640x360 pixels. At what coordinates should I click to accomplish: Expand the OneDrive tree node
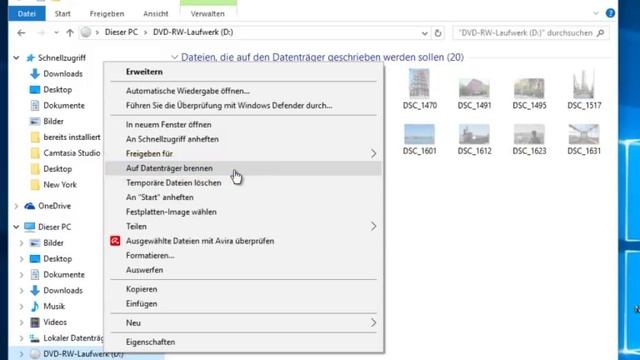tap(16, 206)
